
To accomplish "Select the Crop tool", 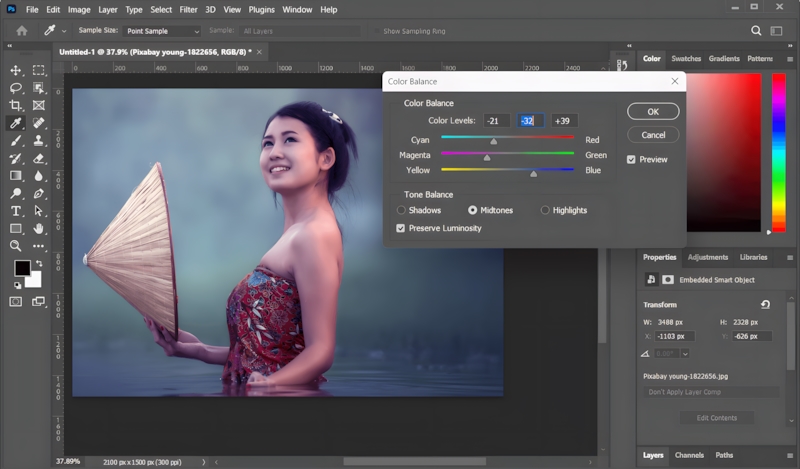I will 16,105.
